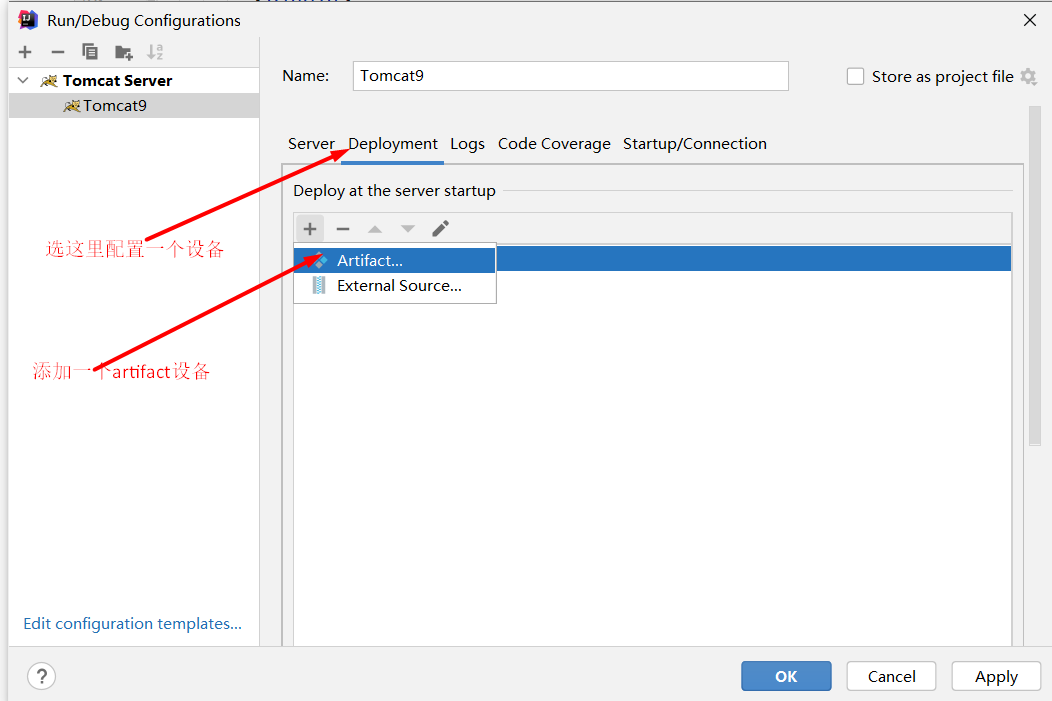The width and height of the screenshot is (1052, 701).
Task: Add a new run configuration
Action: coord(25,52)
